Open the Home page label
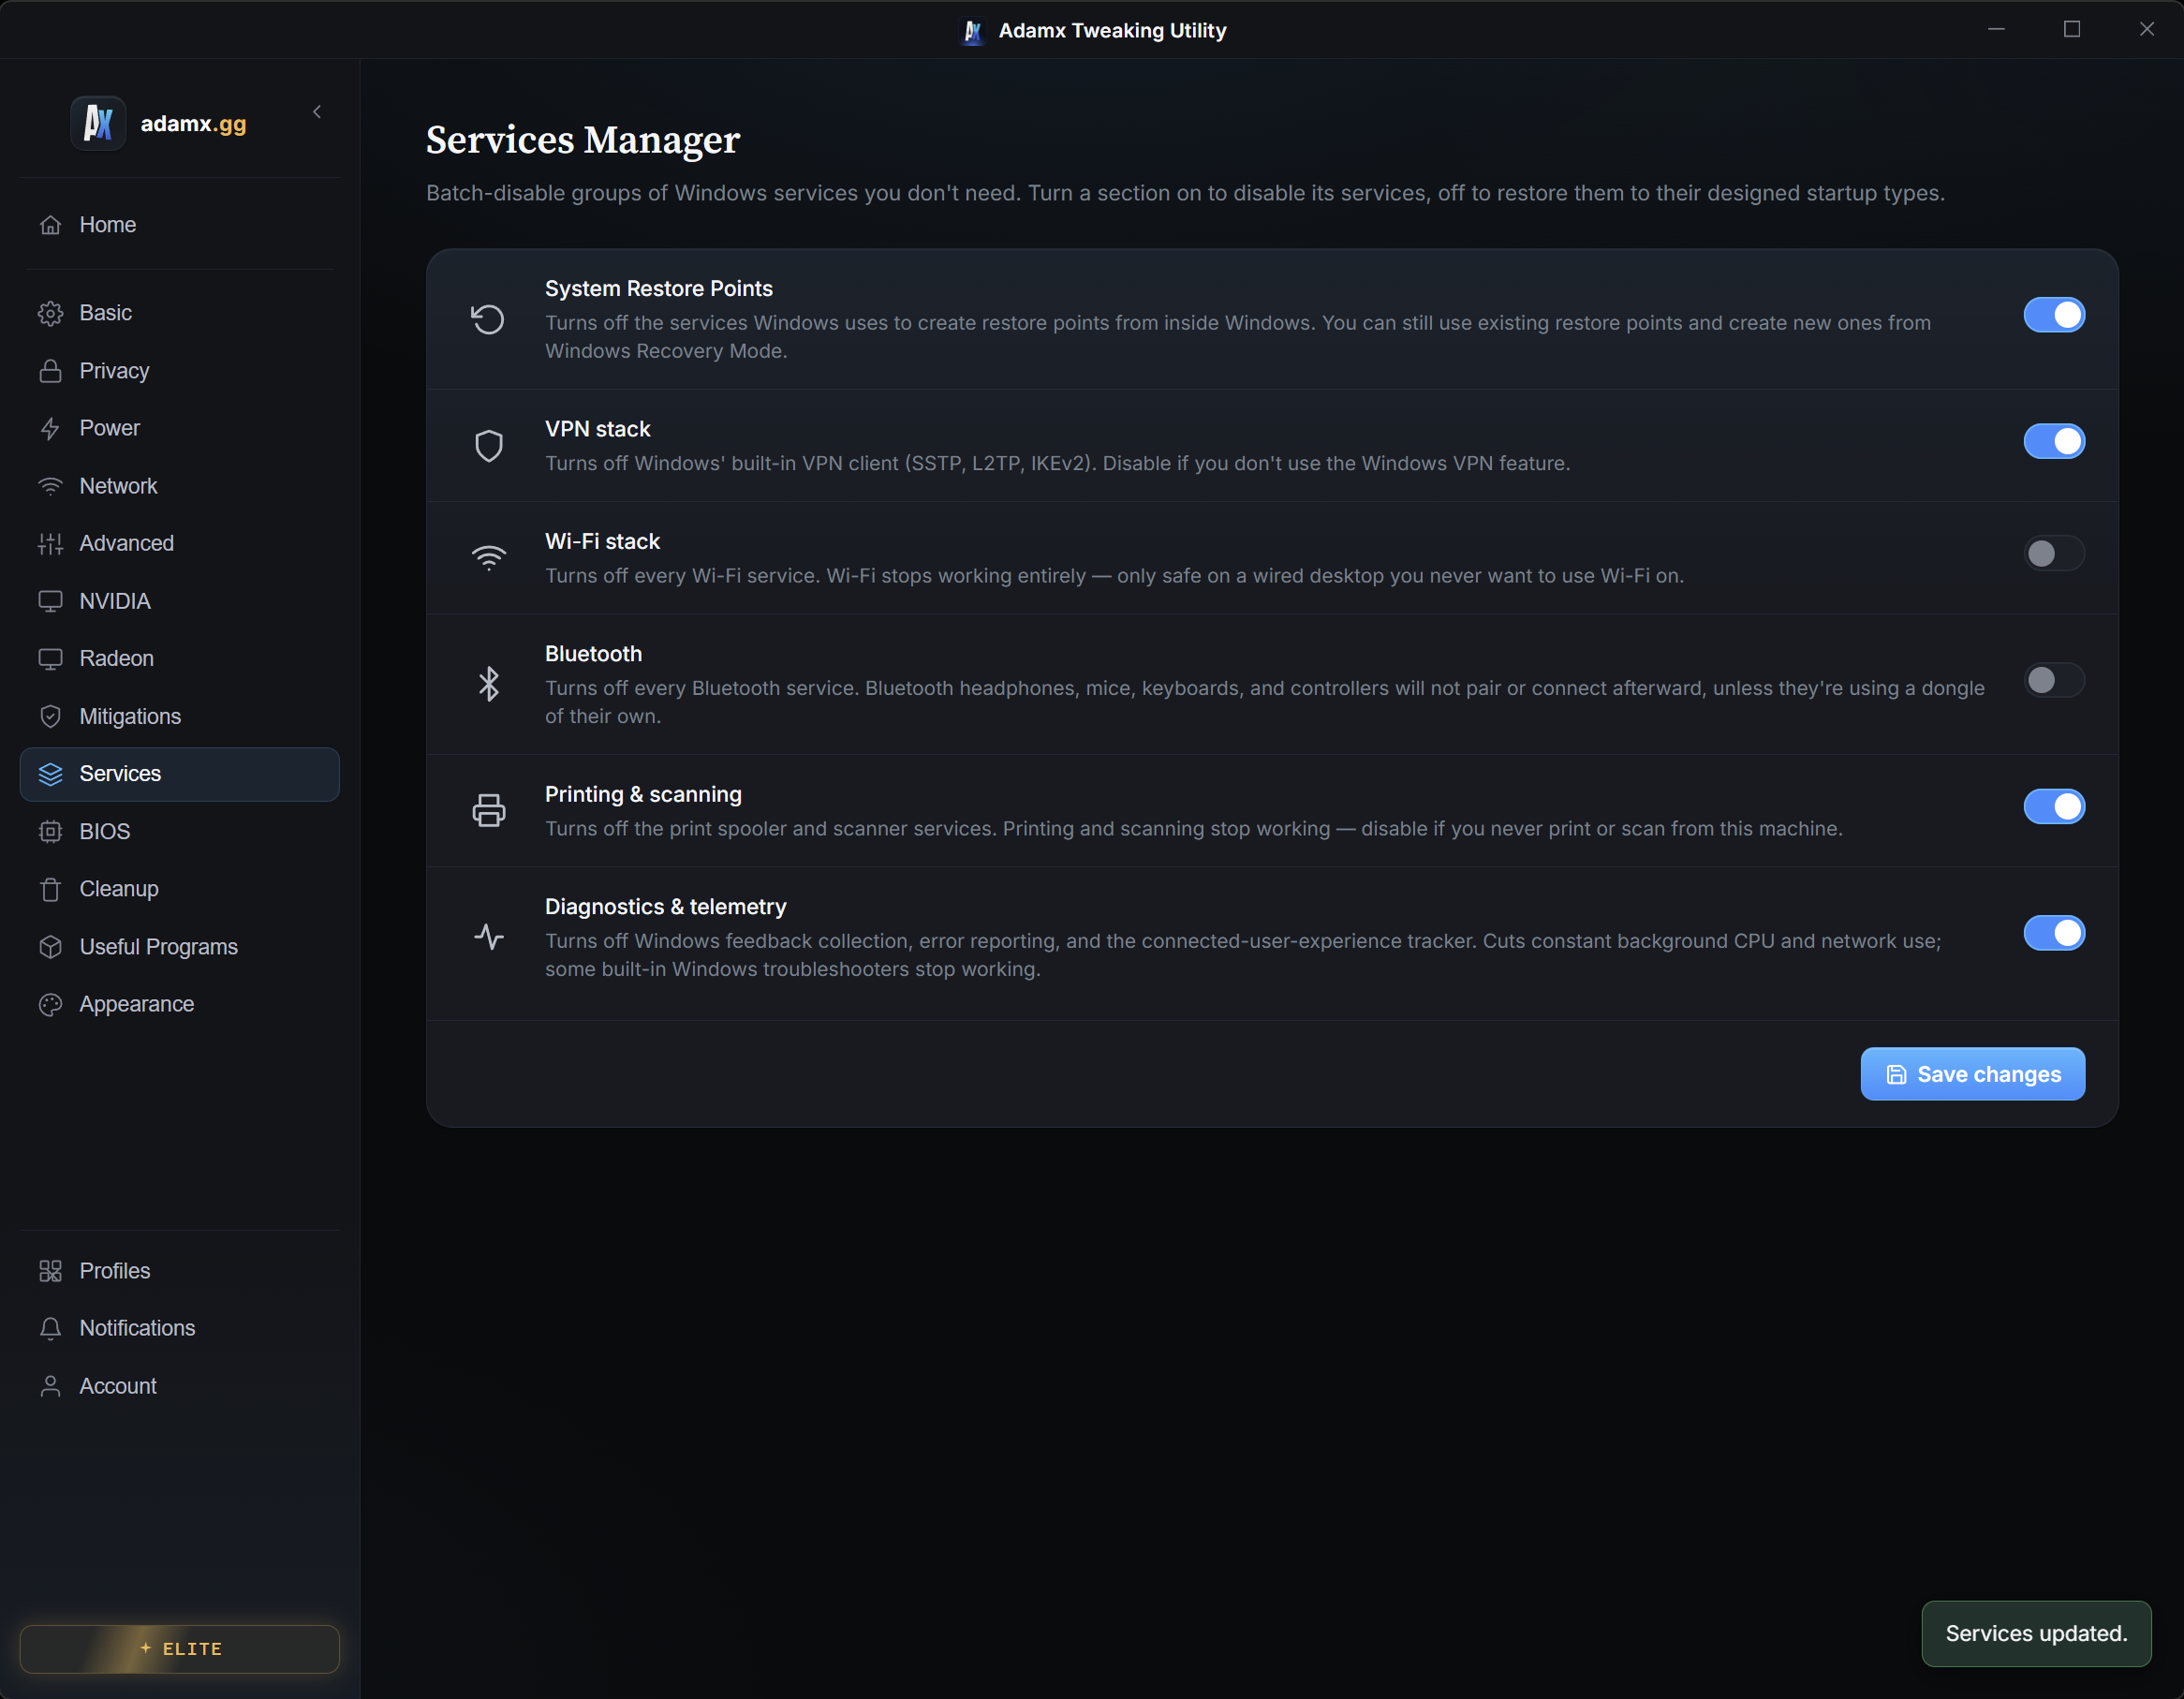Screen dimensions: 2184x1699 pyautogui.click(x=108, y=225)
